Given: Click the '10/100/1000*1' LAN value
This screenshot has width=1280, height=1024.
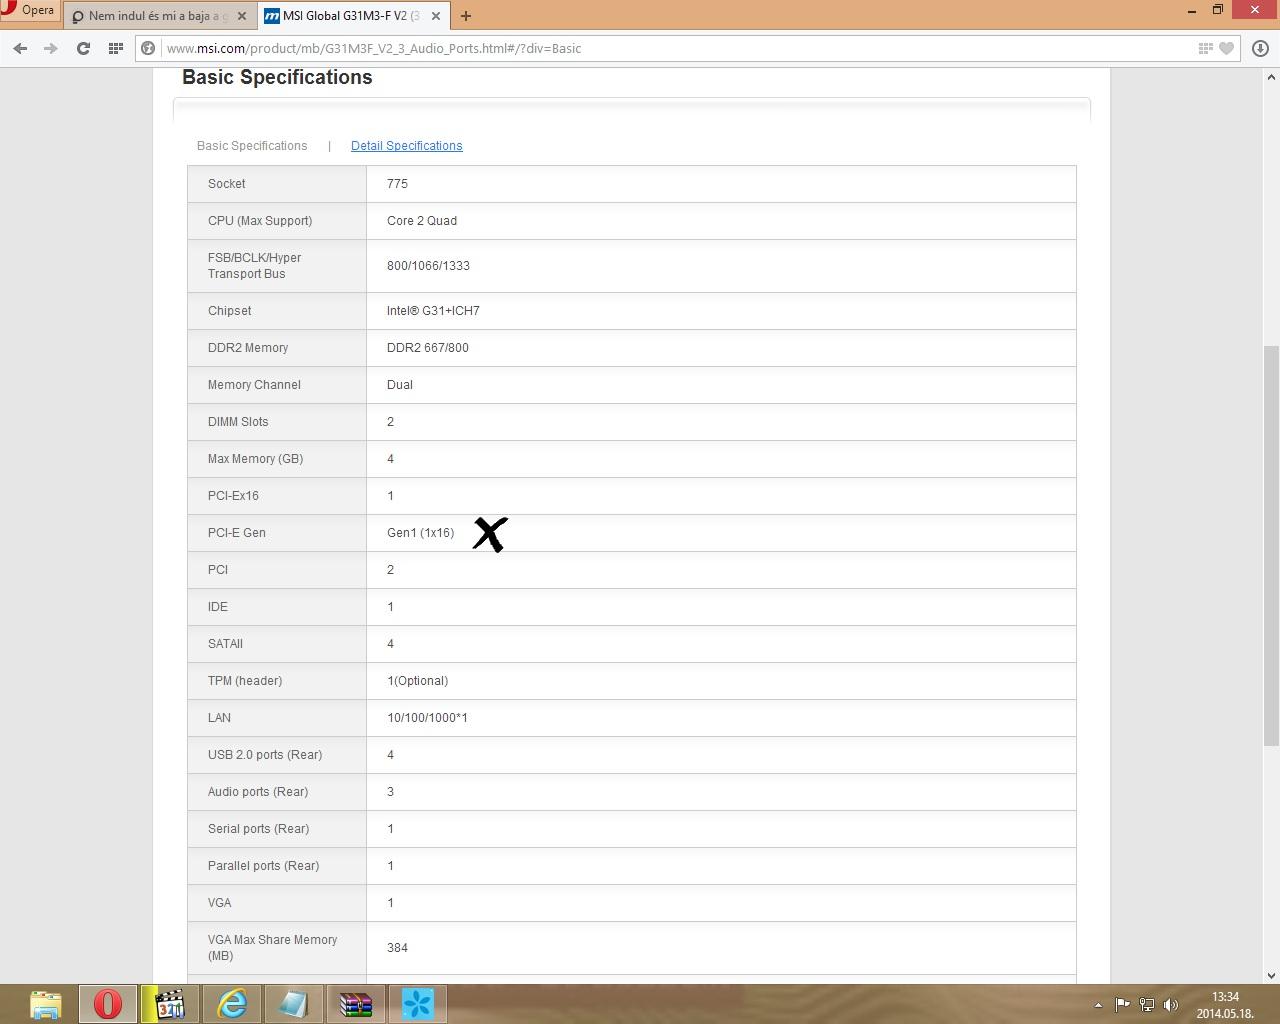Looking at the screenshot, I should coord(427,718).
